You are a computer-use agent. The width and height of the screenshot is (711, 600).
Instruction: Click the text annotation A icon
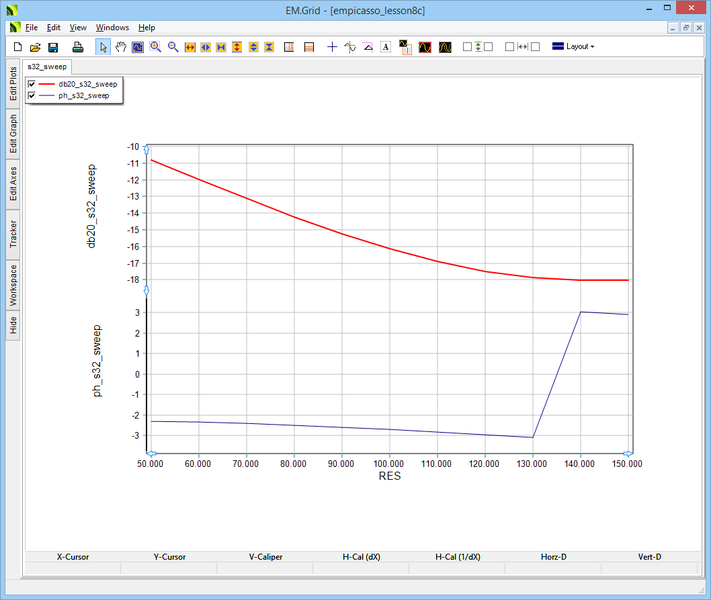pyautogui.click(x=385, y=47)
